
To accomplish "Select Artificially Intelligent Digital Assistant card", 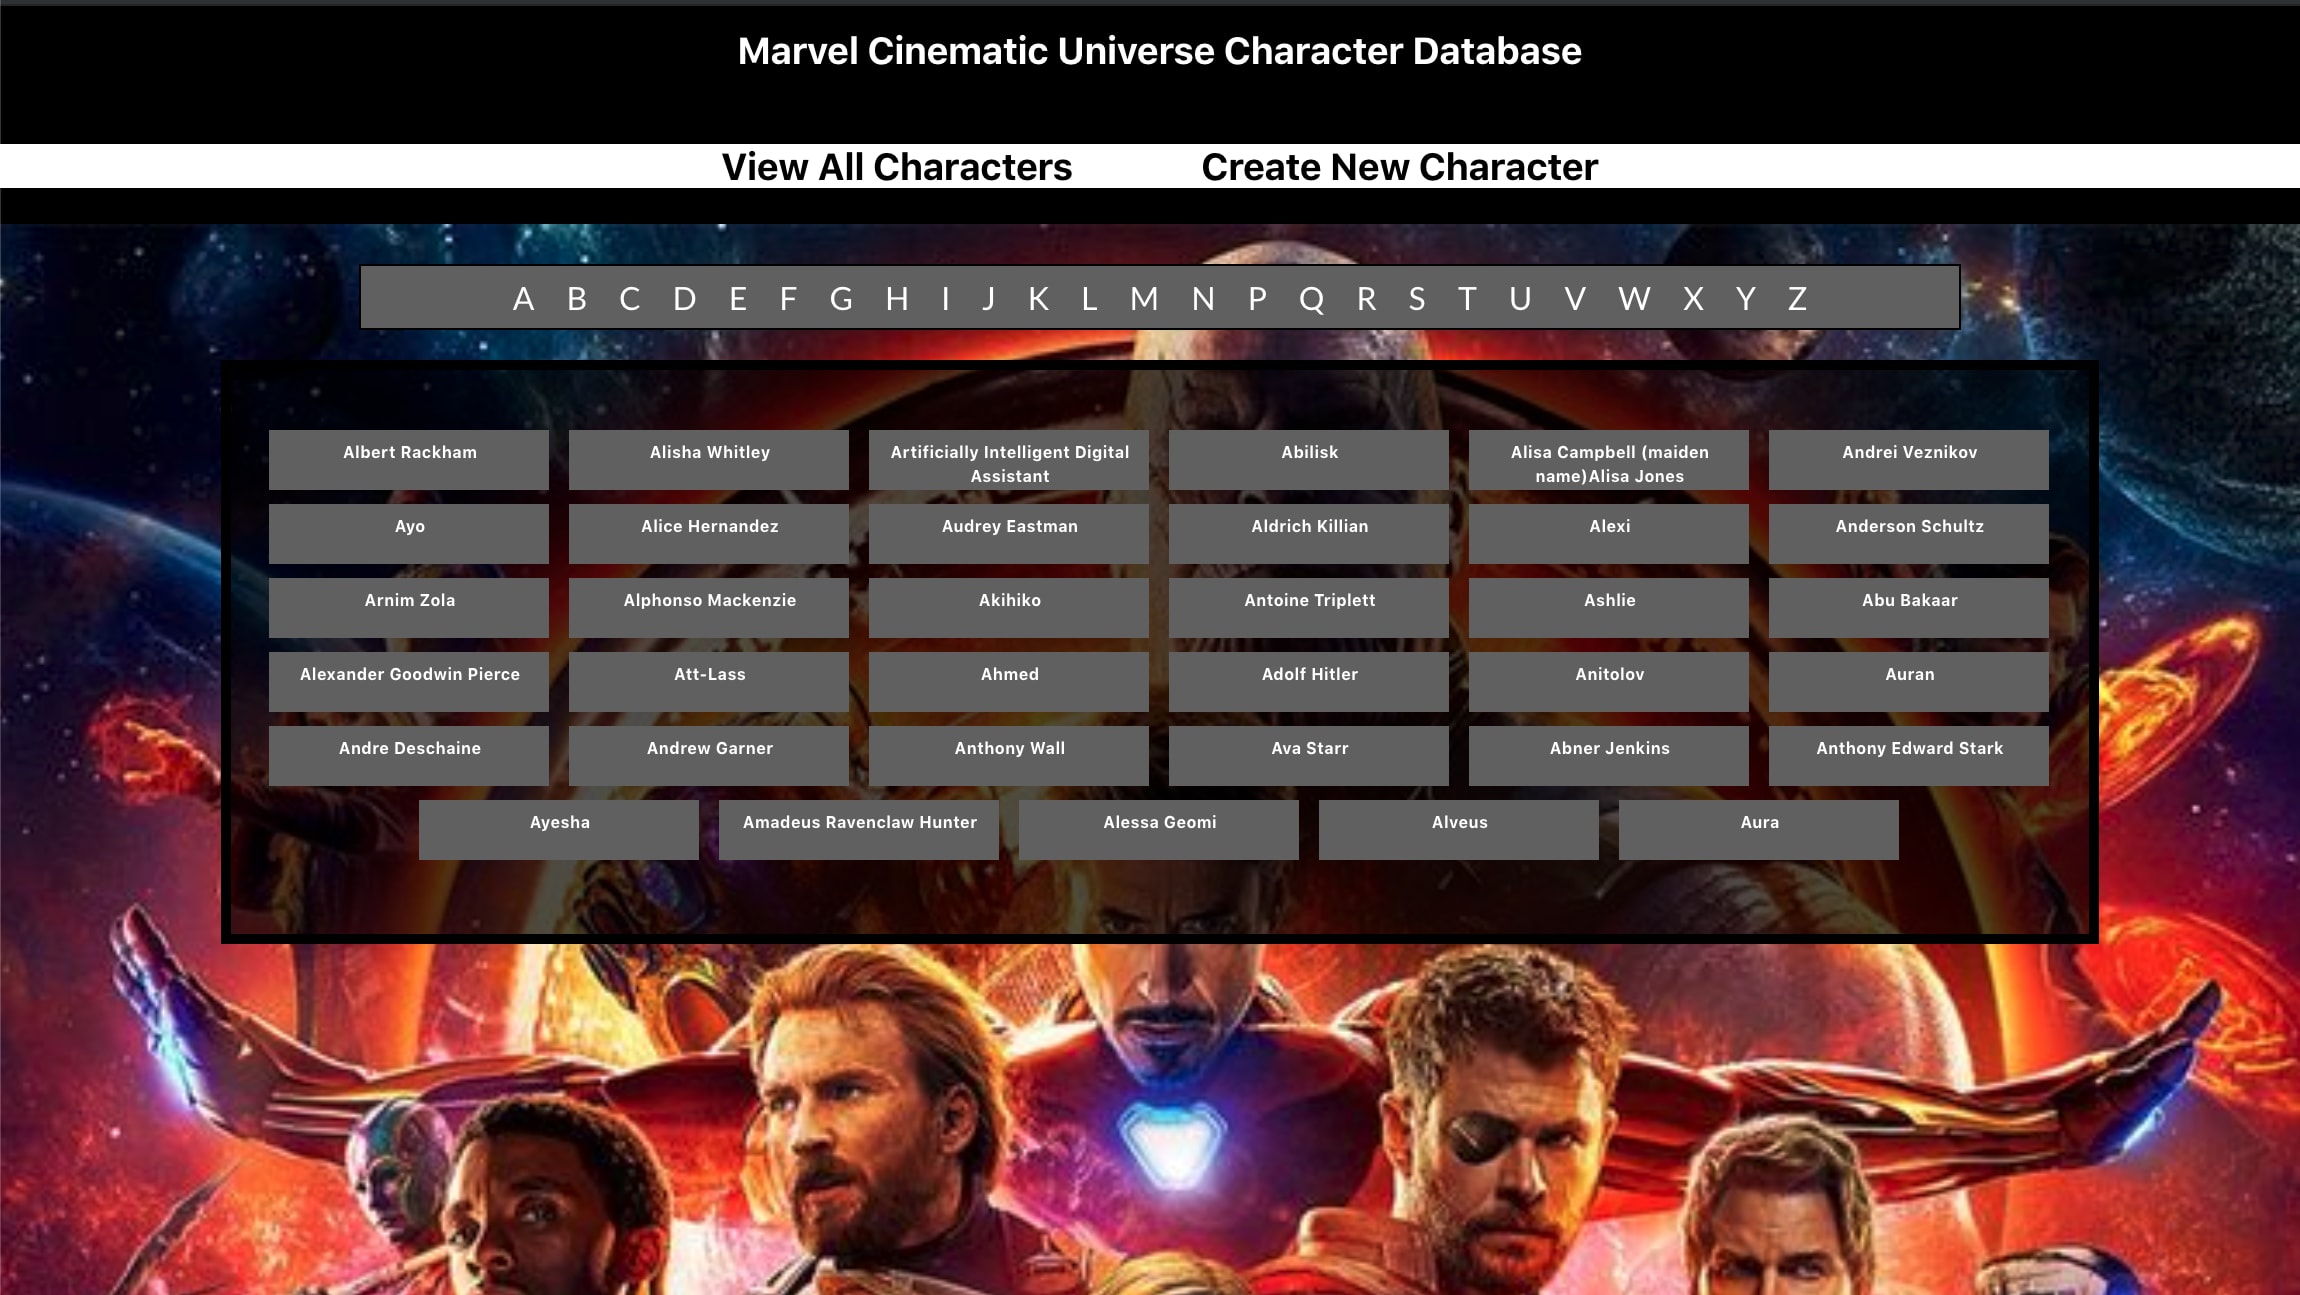I will [x=1009, y=464].
